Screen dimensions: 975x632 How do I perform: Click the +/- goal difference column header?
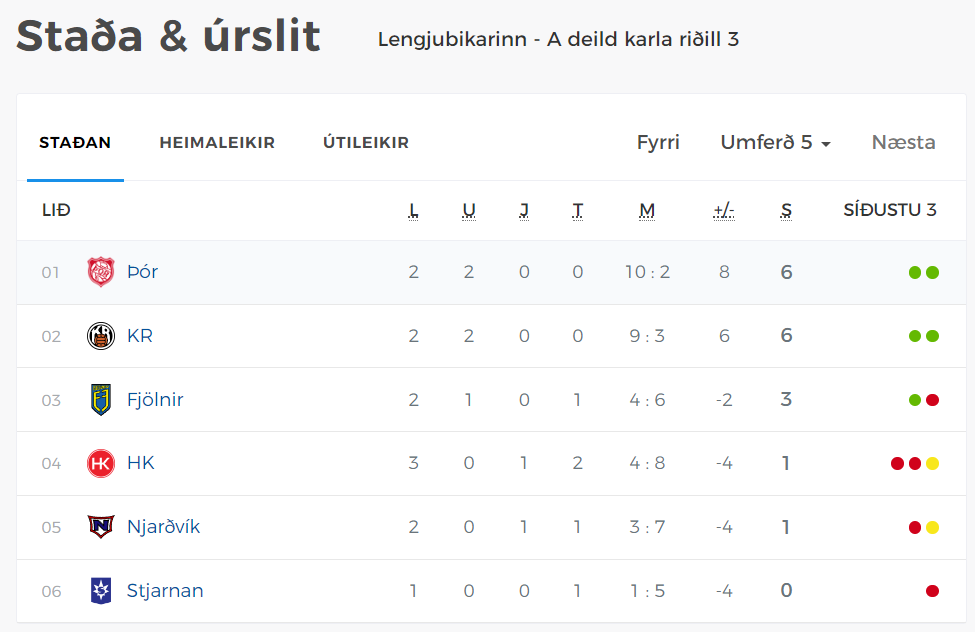[x=724, y=211]
